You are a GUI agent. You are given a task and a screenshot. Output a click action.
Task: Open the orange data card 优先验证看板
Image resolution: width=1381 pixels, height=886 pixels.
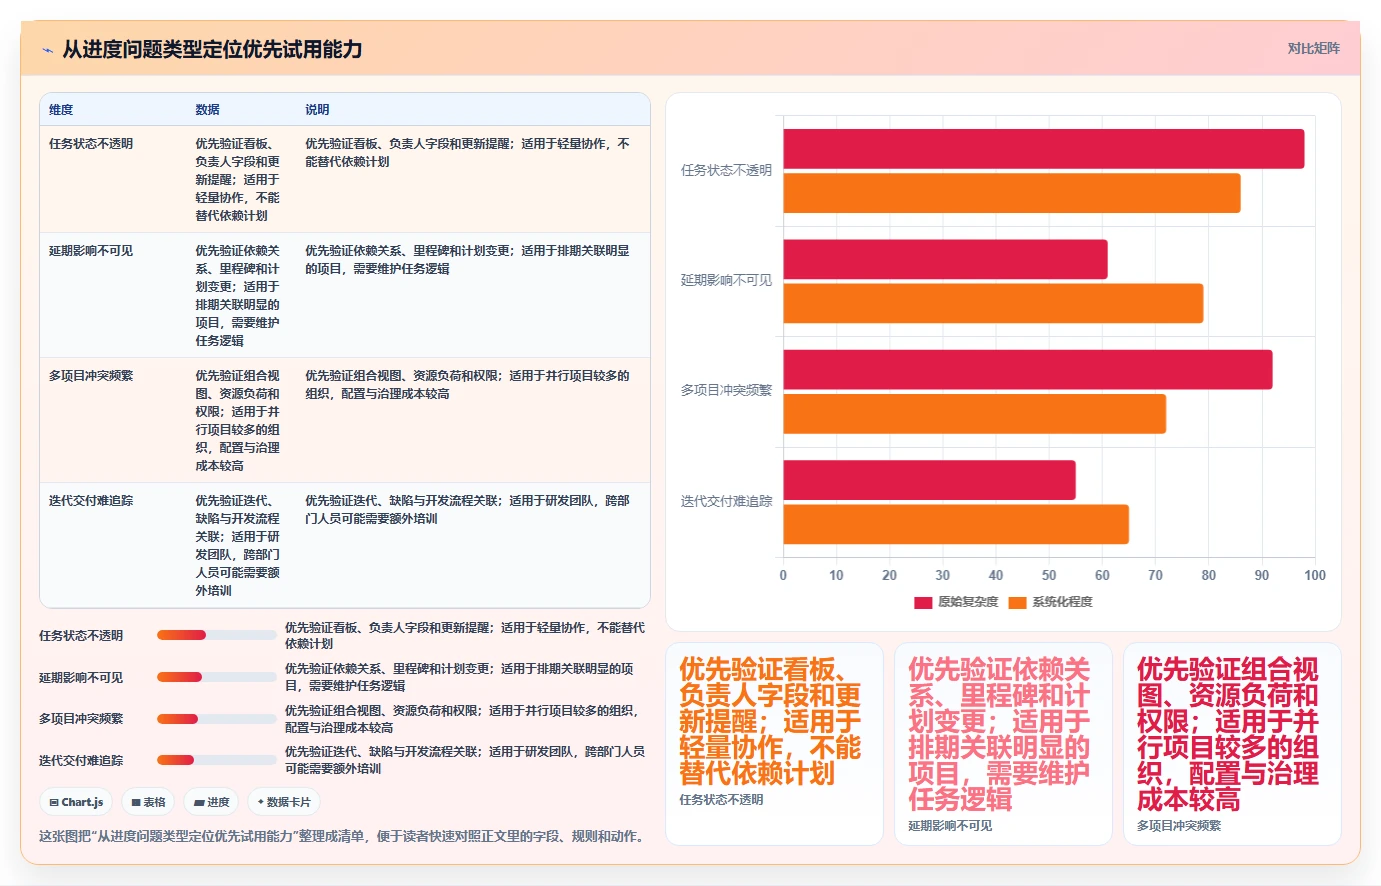click(x=774, y=744)
